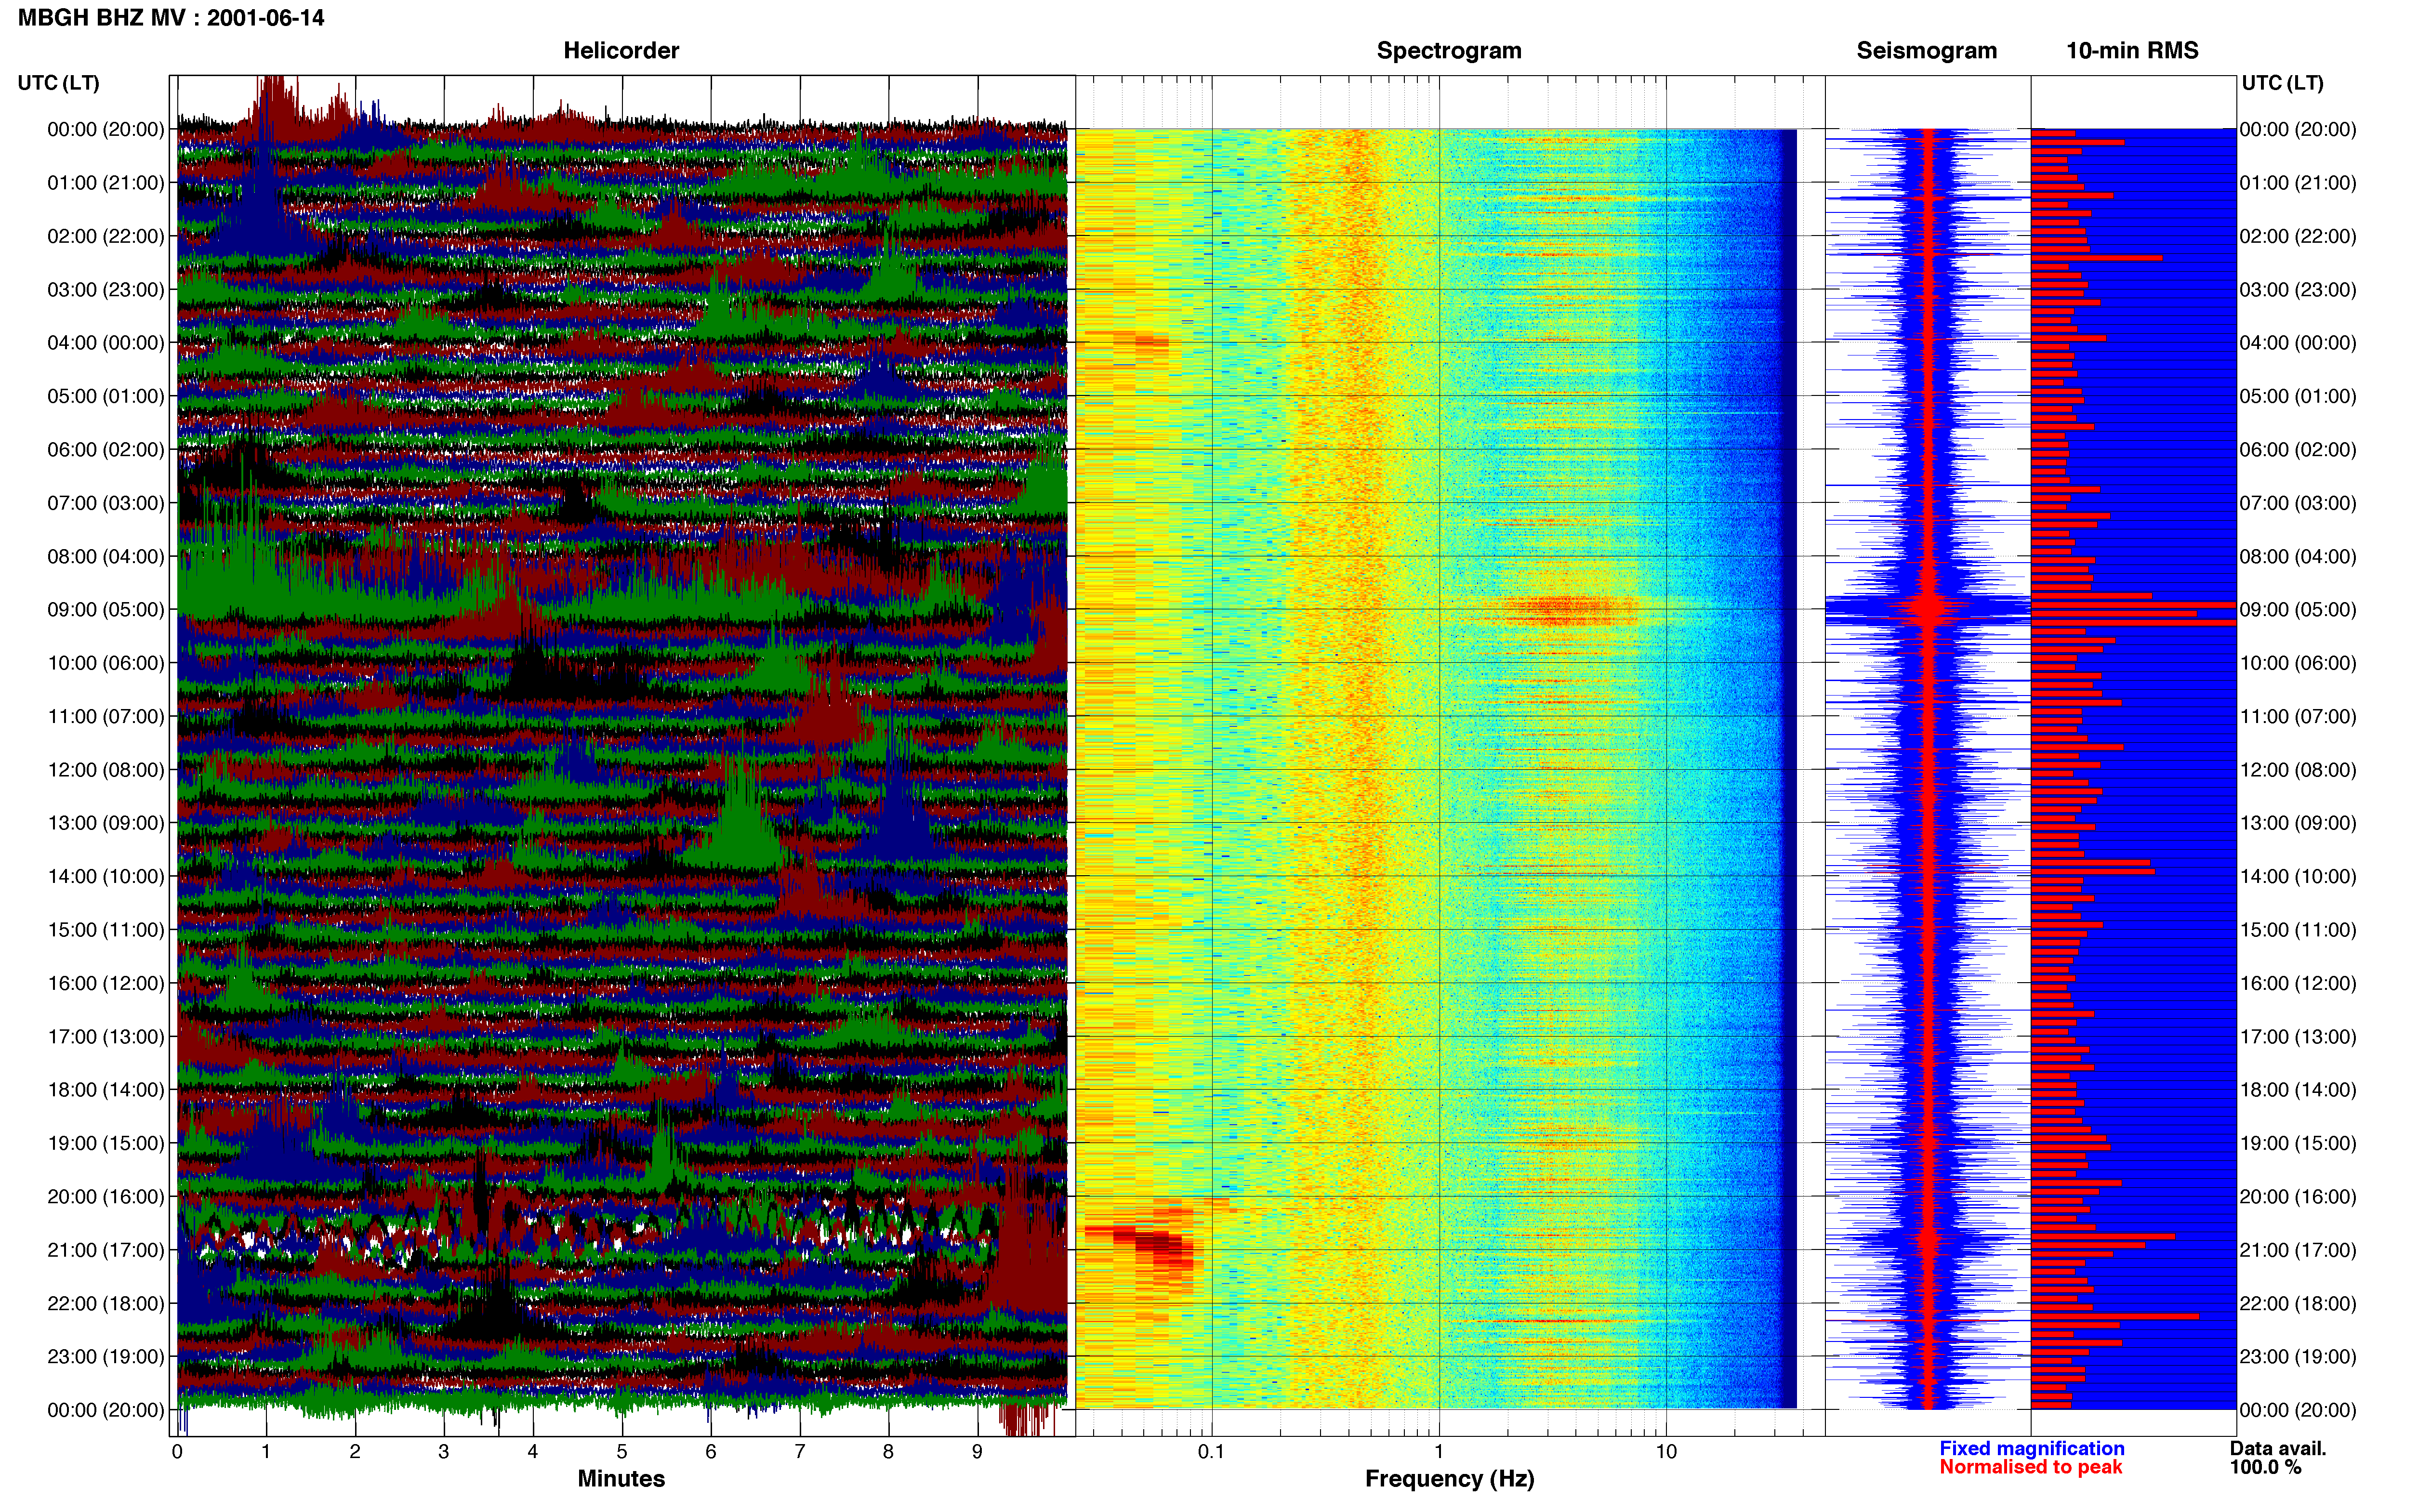2418x1512 pixels.
Task: Click left time label '04:00 (00:00)'
Action: [106, 343]
